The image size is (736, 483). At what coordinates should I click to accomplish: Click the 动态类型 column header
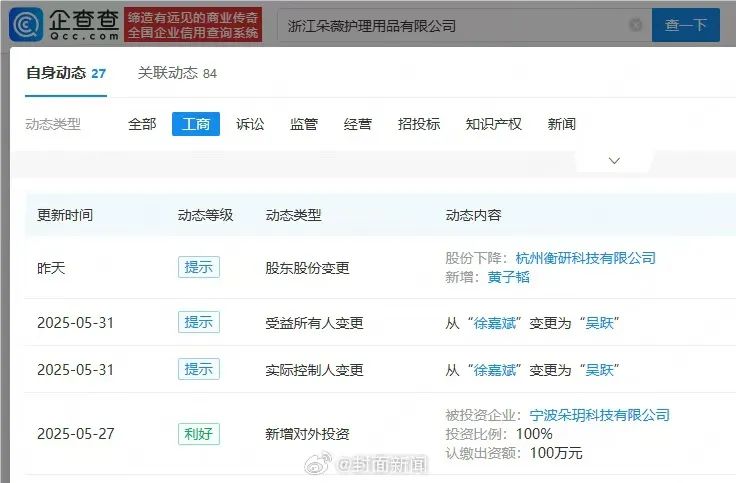293,215
